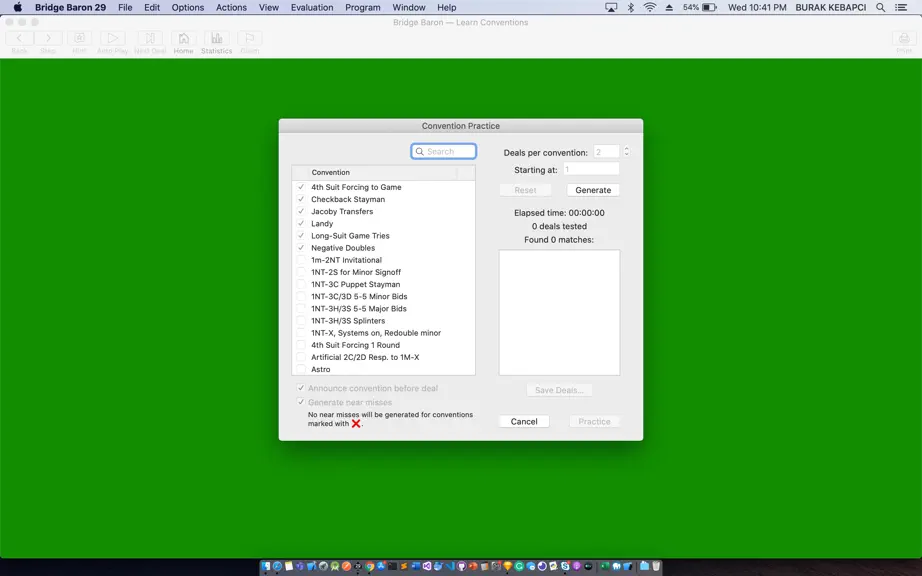This screenshot has height=576, width=922.
Task: Open the Edit menu
Action: 152,7
